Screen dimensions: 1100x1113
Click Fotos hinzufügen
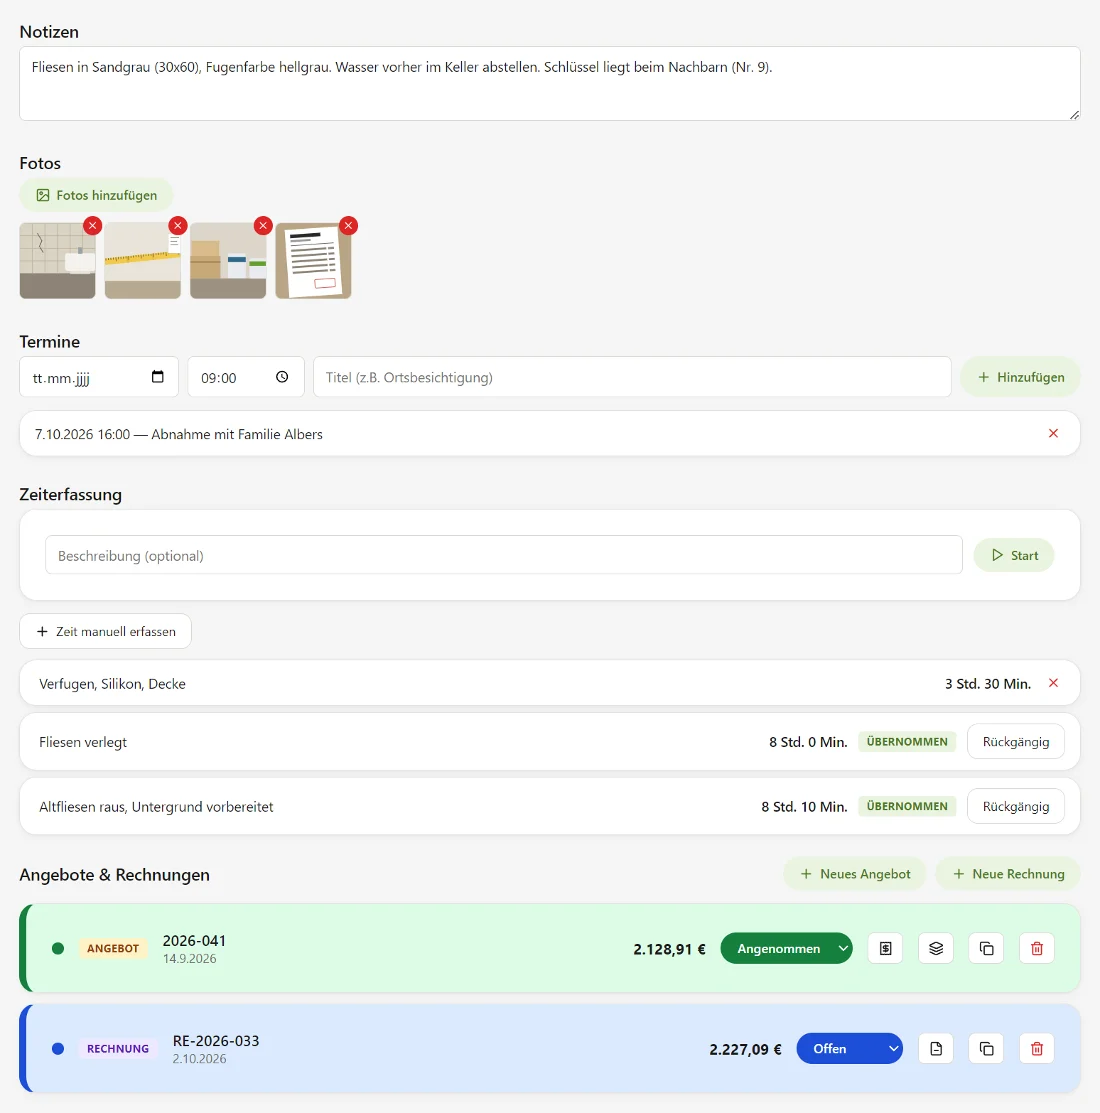click(97, 195)
